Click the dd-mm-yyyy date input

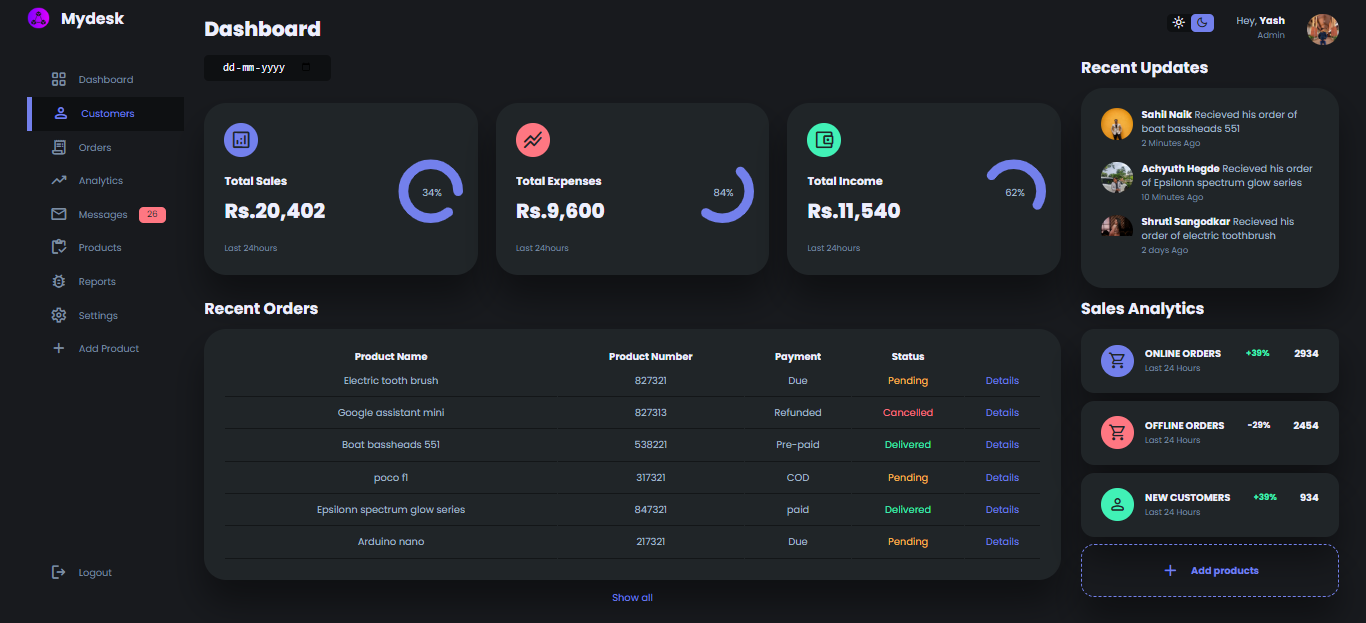click(267, 68)
